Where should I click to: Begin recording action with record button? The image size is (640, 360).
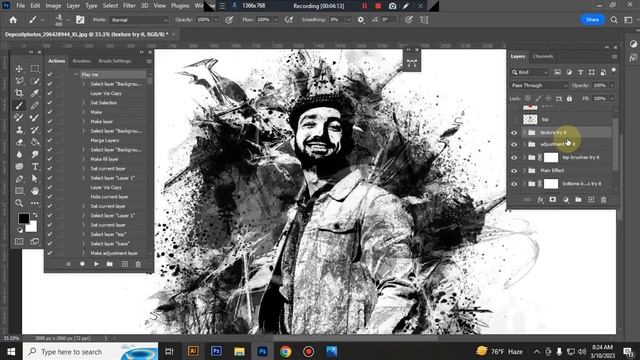[82, 264]
